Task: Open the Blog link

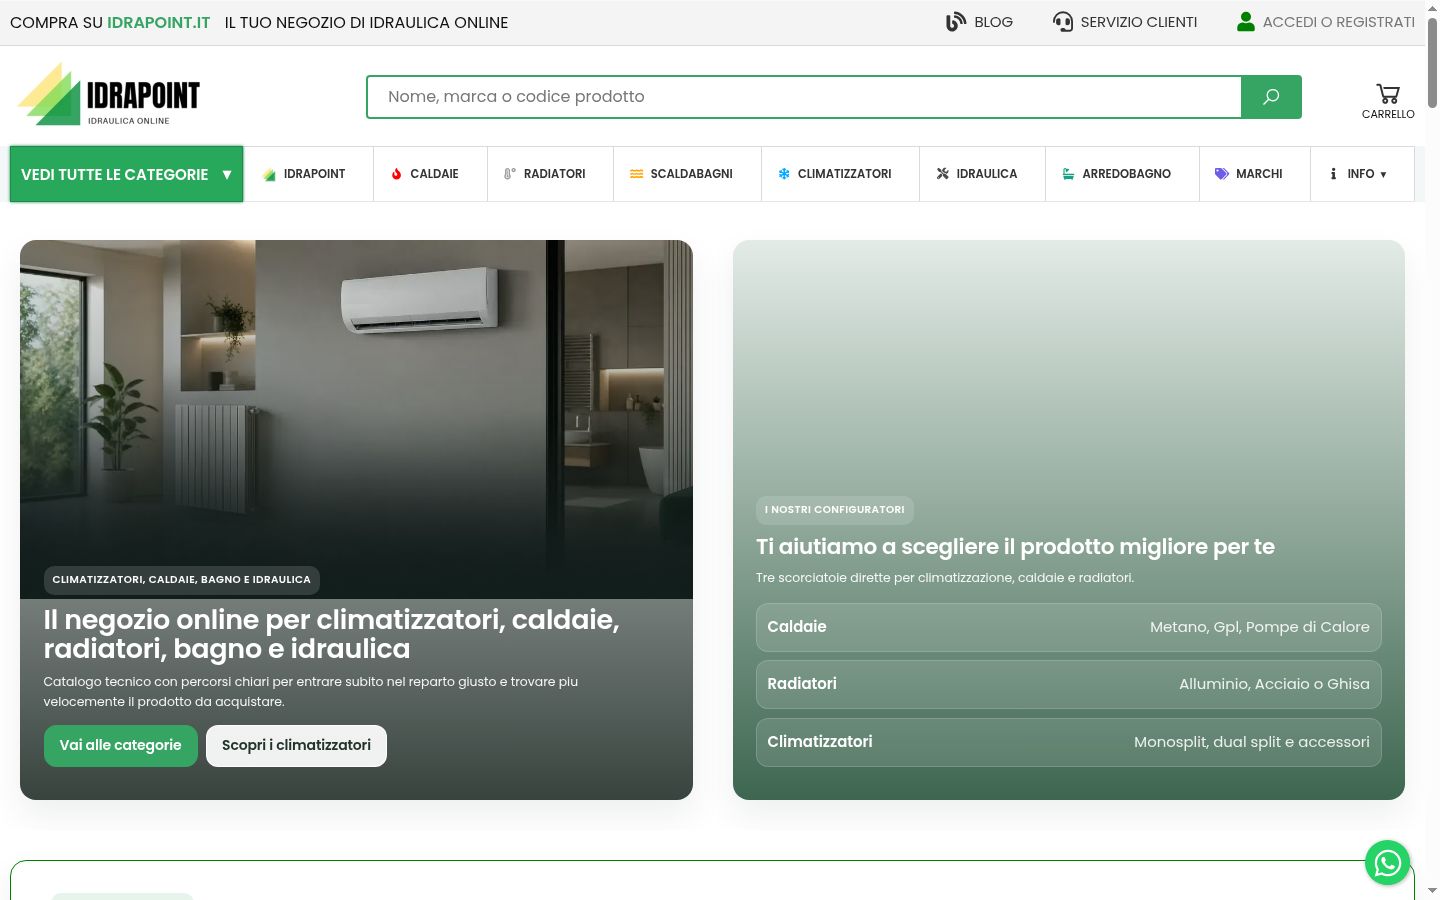Action: pos(994,22)
